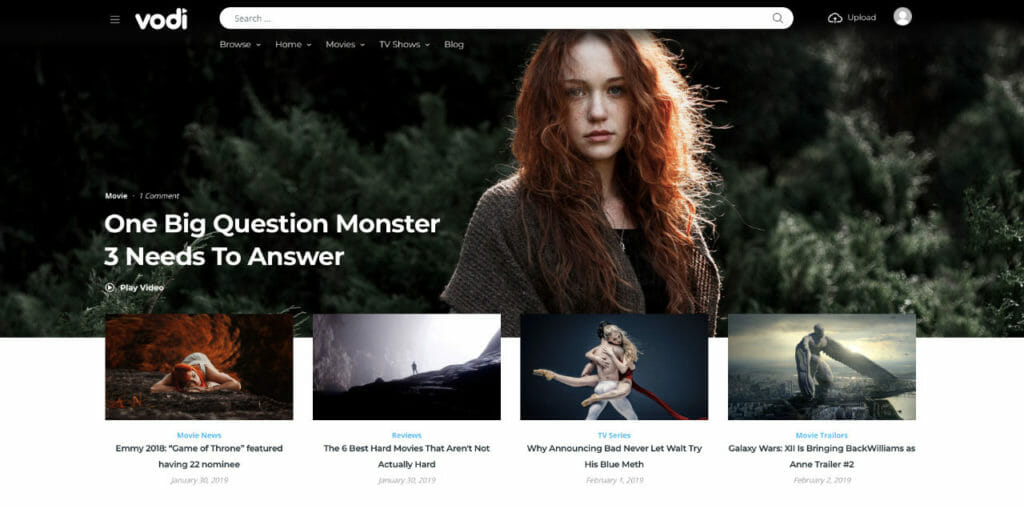Screen dimensions: 1024x509
Task: Click the February 1, 2019 date
Action: click(x=614, y=480)
